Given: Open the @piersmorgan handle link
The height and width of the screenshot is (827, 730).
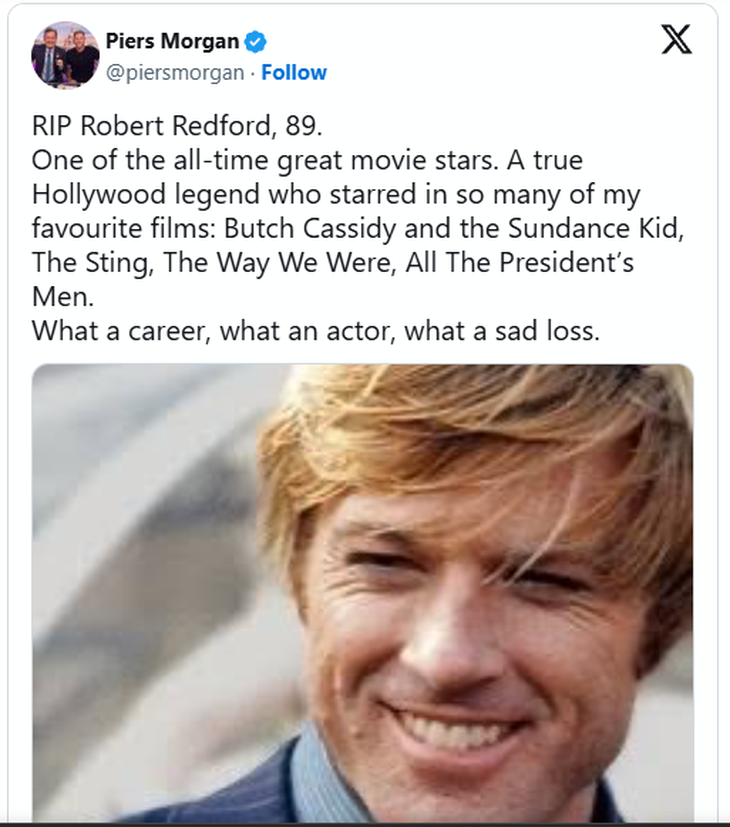Looking at the screenshot, I should coord(175,72).
